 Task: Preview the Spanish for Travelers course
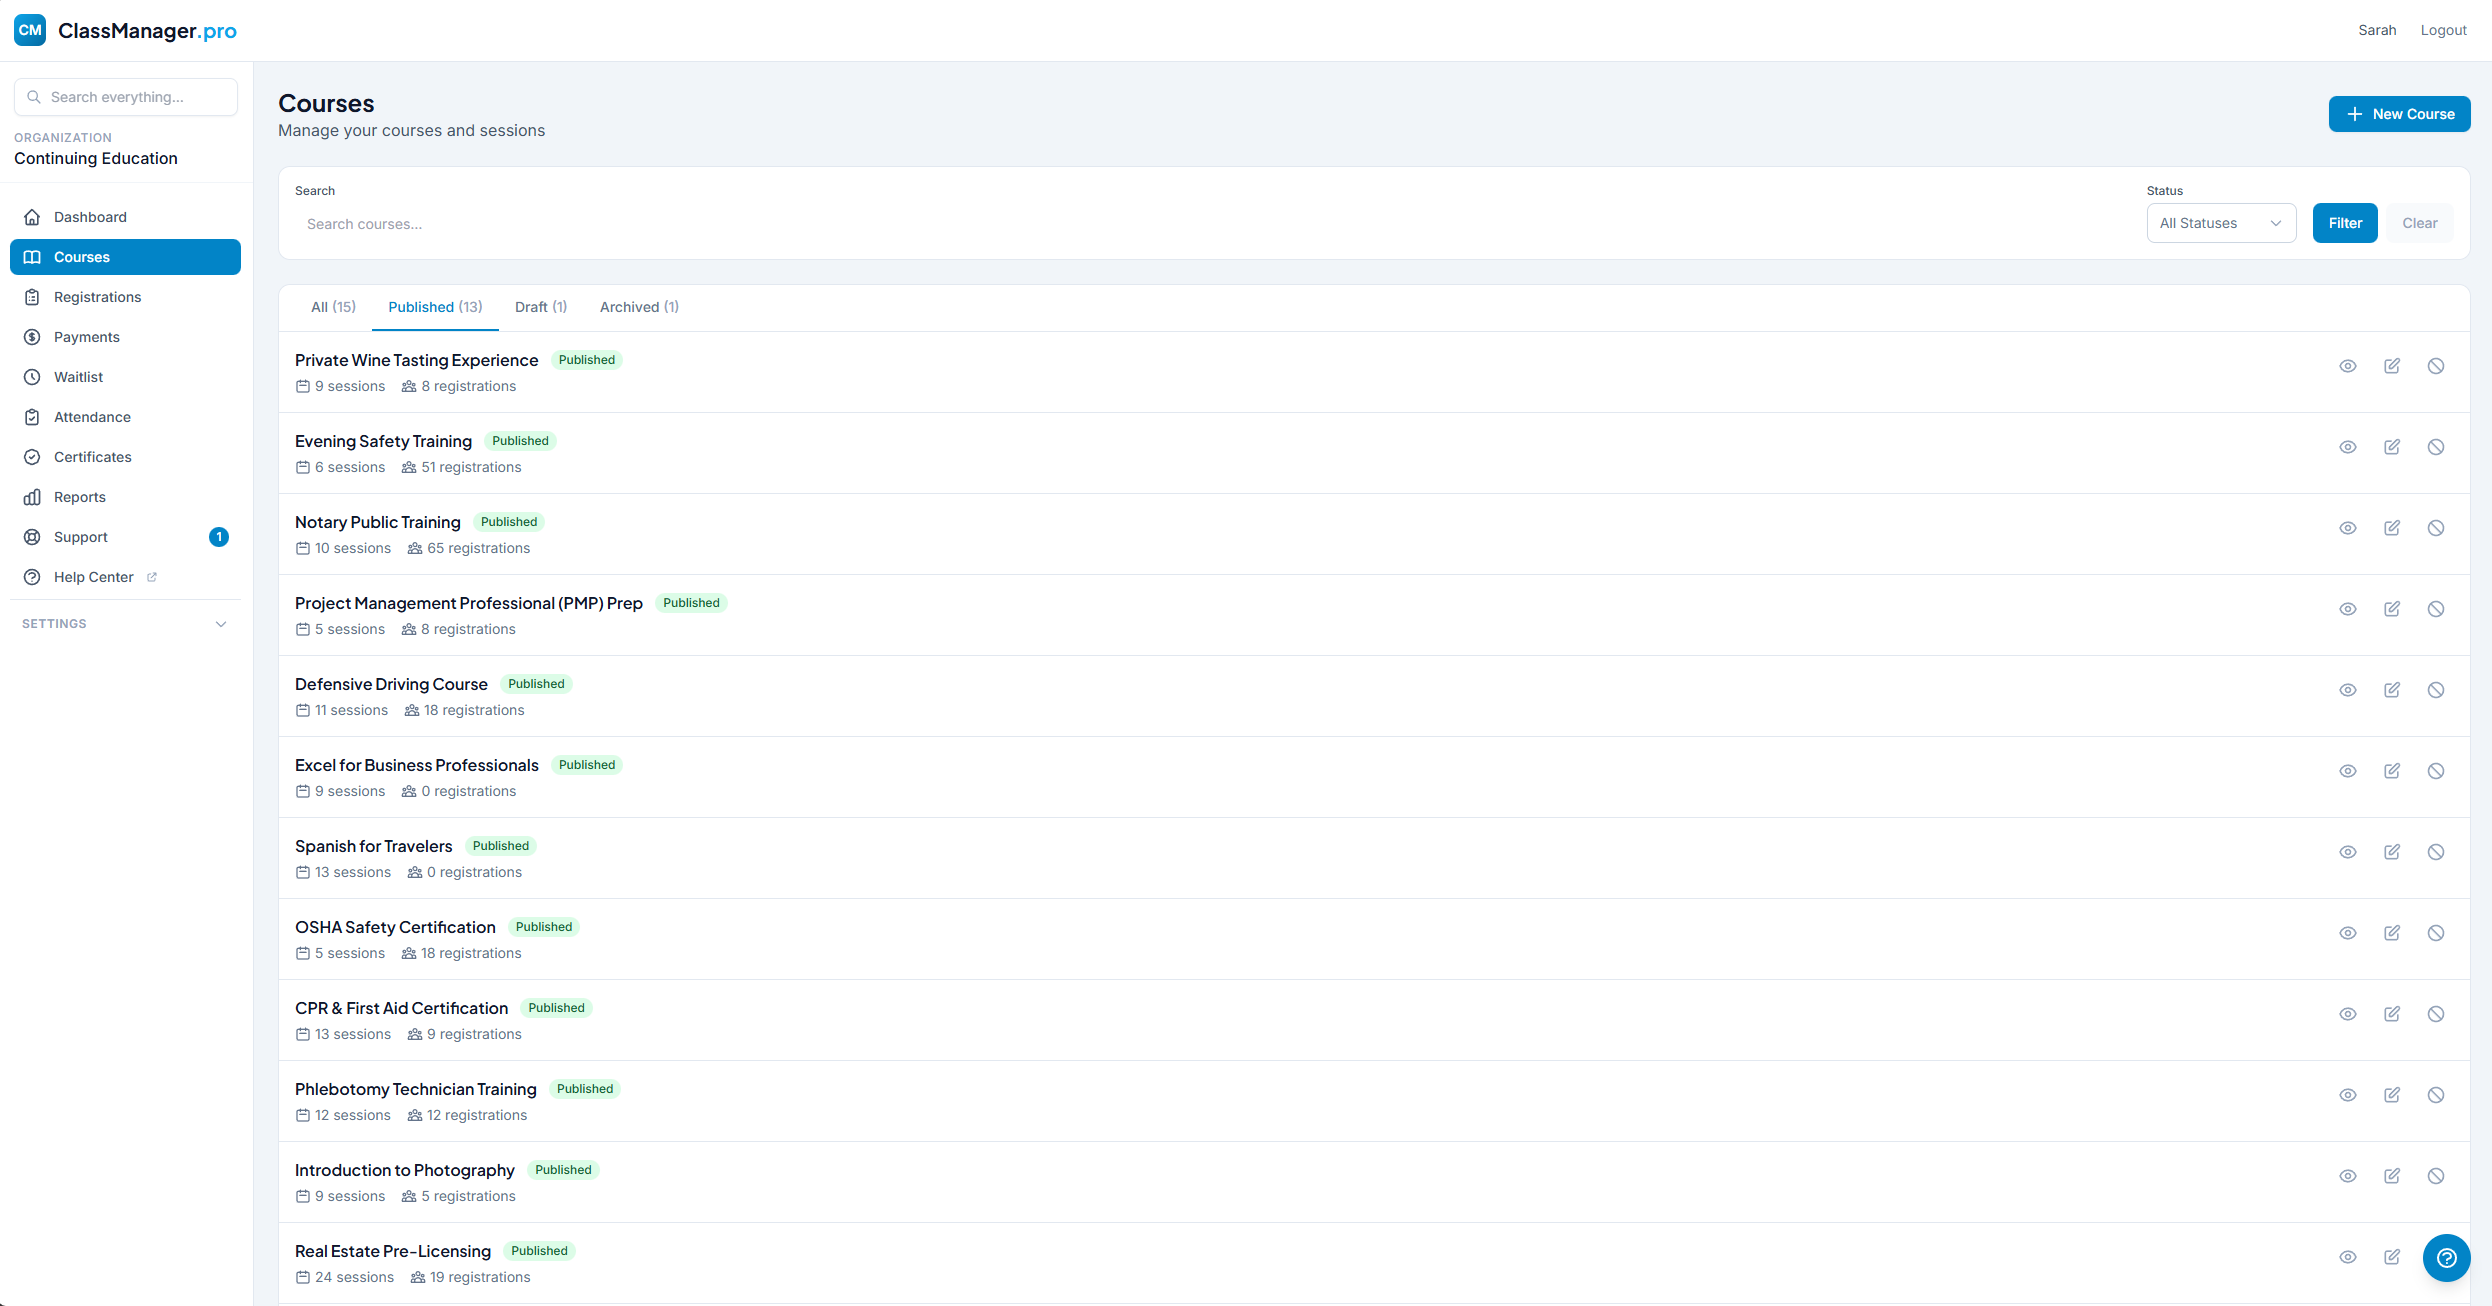tap(2348, 852)
